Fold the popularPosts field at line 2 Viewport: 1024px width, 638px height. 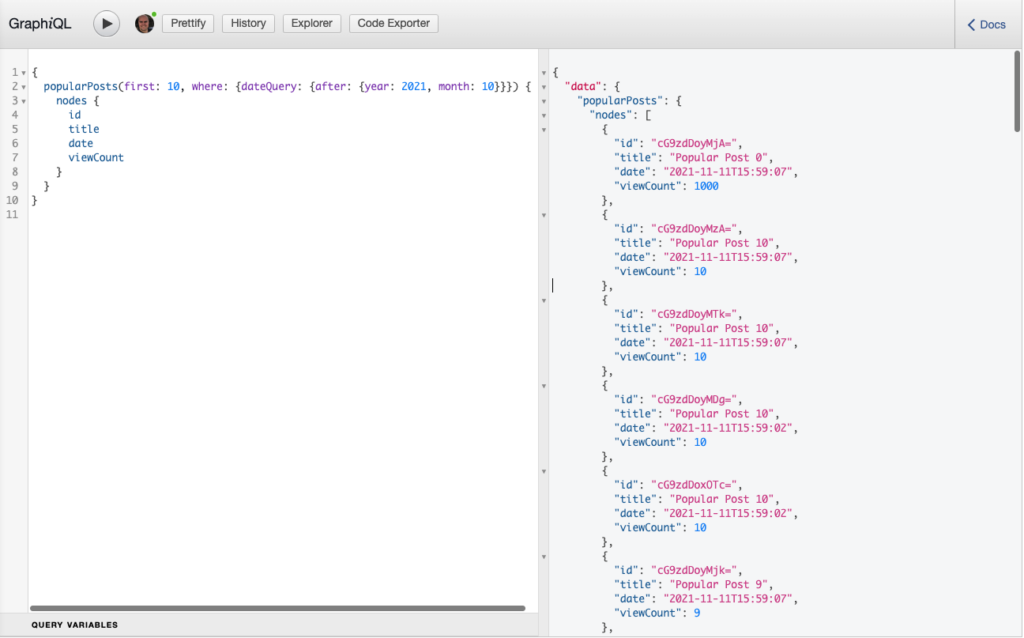(x=23, y=87)
